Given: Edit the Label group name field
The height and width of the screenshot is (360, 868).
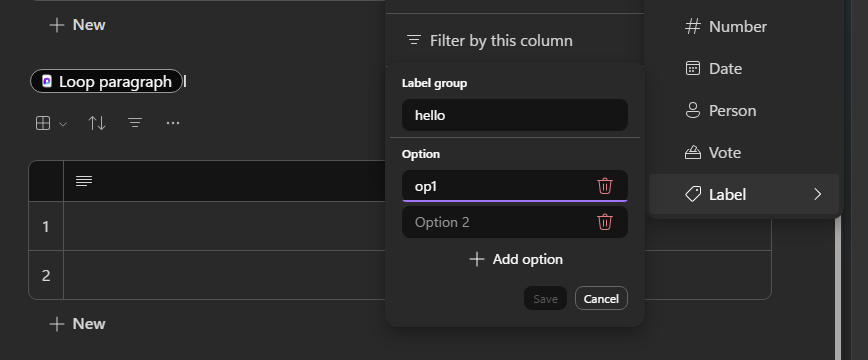Looking at the screenshot, I should click(515, 115).
